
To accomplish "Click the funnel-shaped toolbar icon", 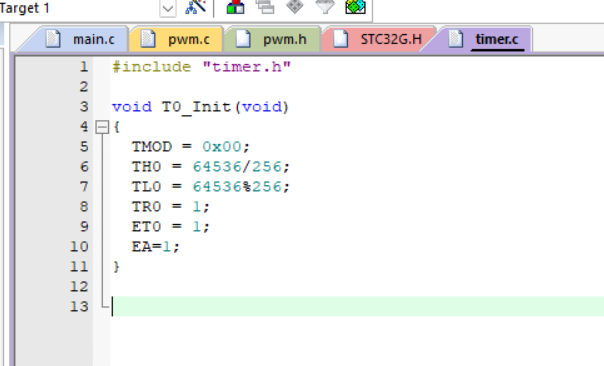I will coord(325,6).
